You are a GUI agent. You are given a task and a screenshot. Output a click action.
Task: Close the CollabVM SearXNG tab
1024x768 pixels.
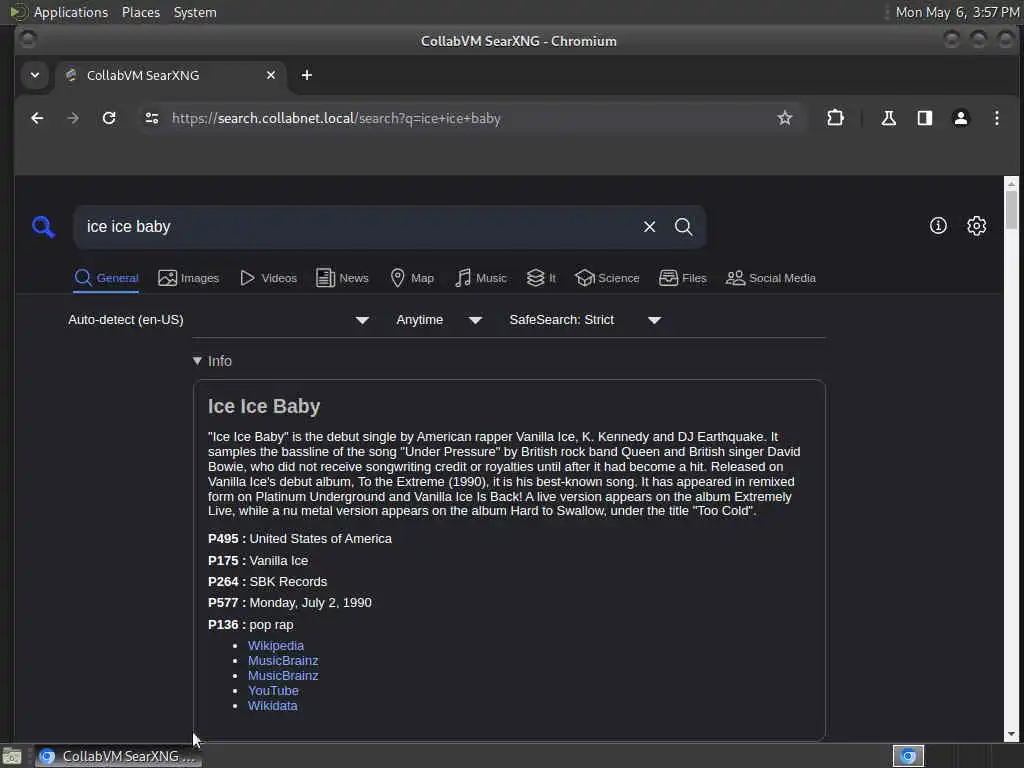pyautogui.click(x=271, y=75)
